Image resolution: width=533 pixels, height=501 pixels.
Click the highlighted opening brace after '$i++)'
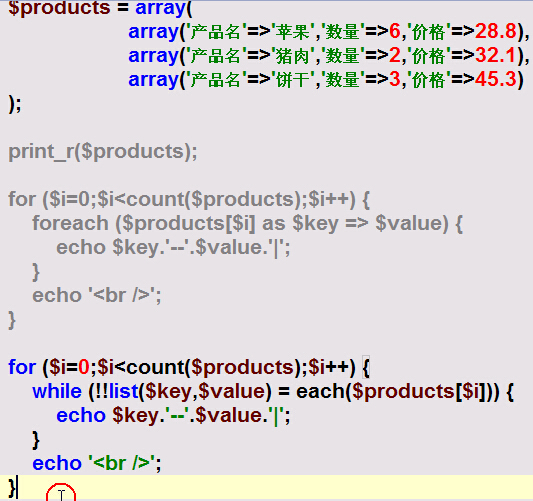[366, 367]
